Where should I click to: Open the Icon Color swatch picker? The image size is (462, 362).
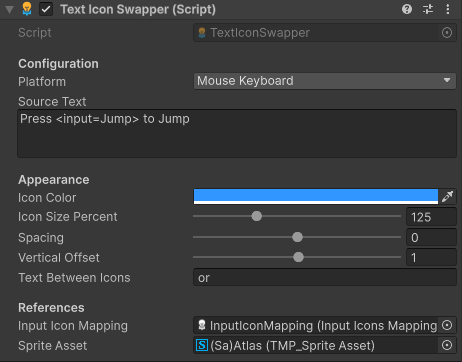pyautogui.click(x=316, y=196)
